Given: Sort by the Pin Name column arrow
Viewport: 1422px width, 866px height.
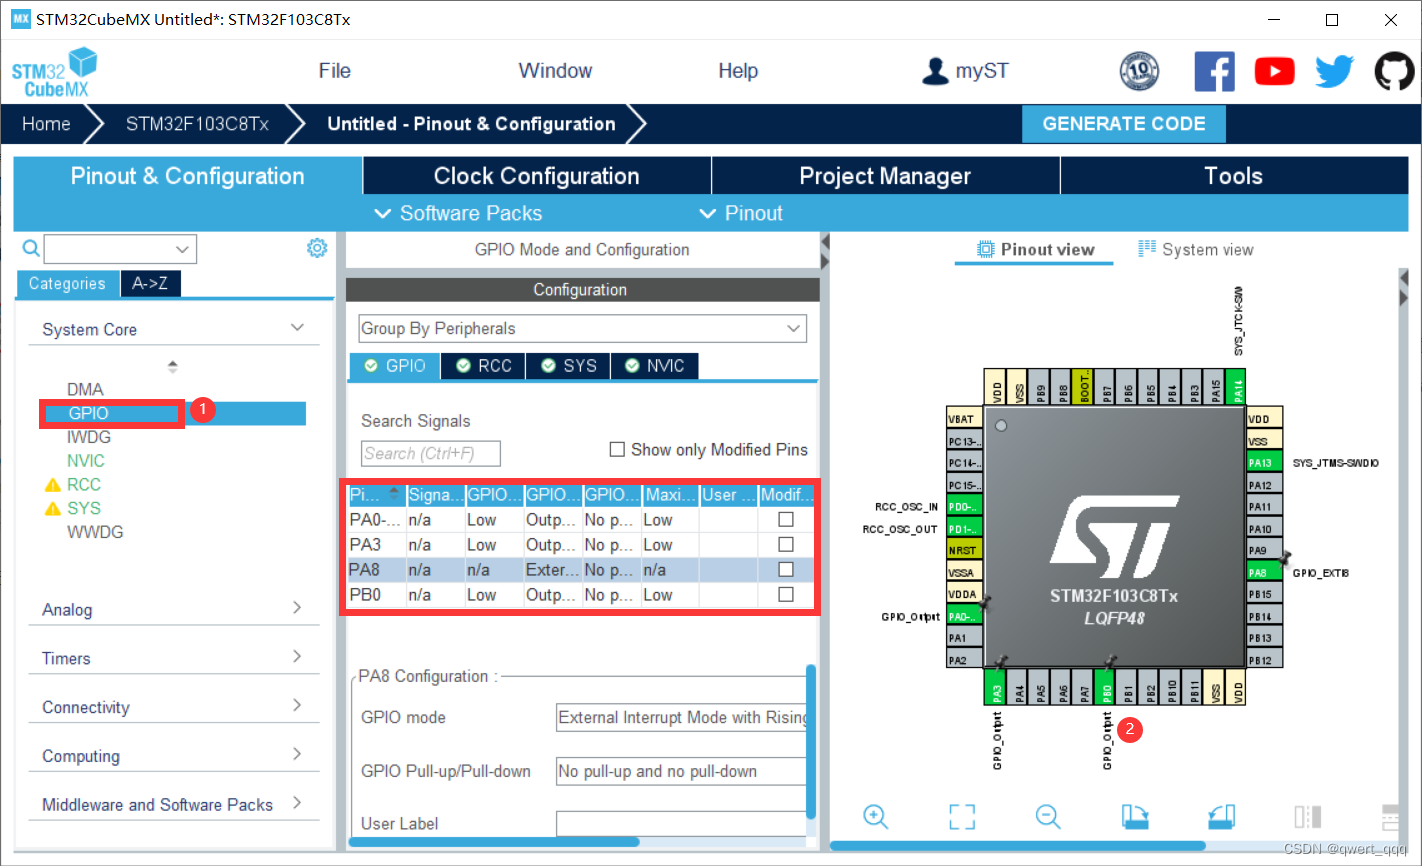Looking at the screenshot, I should [x=393, y=492].
